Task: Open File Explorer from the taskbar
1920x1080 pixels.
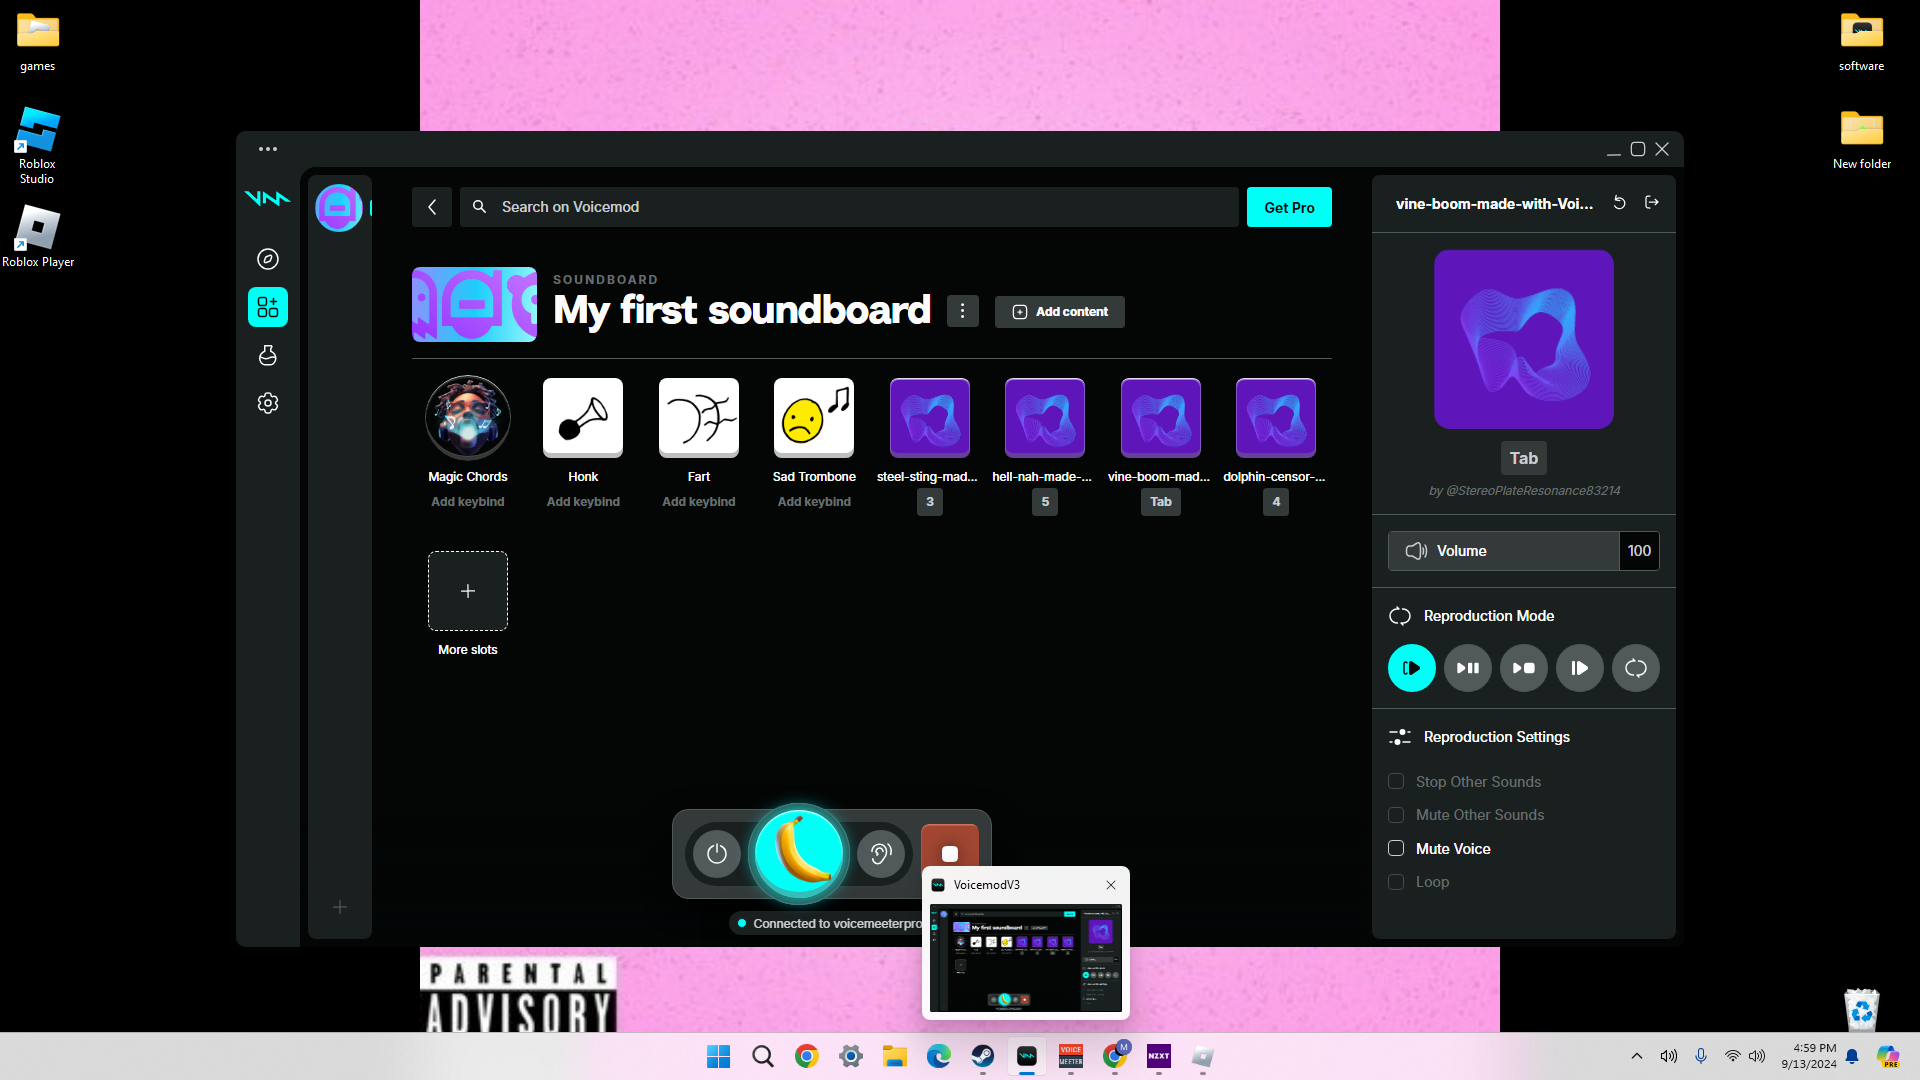Action: [x=895, y=1057]
